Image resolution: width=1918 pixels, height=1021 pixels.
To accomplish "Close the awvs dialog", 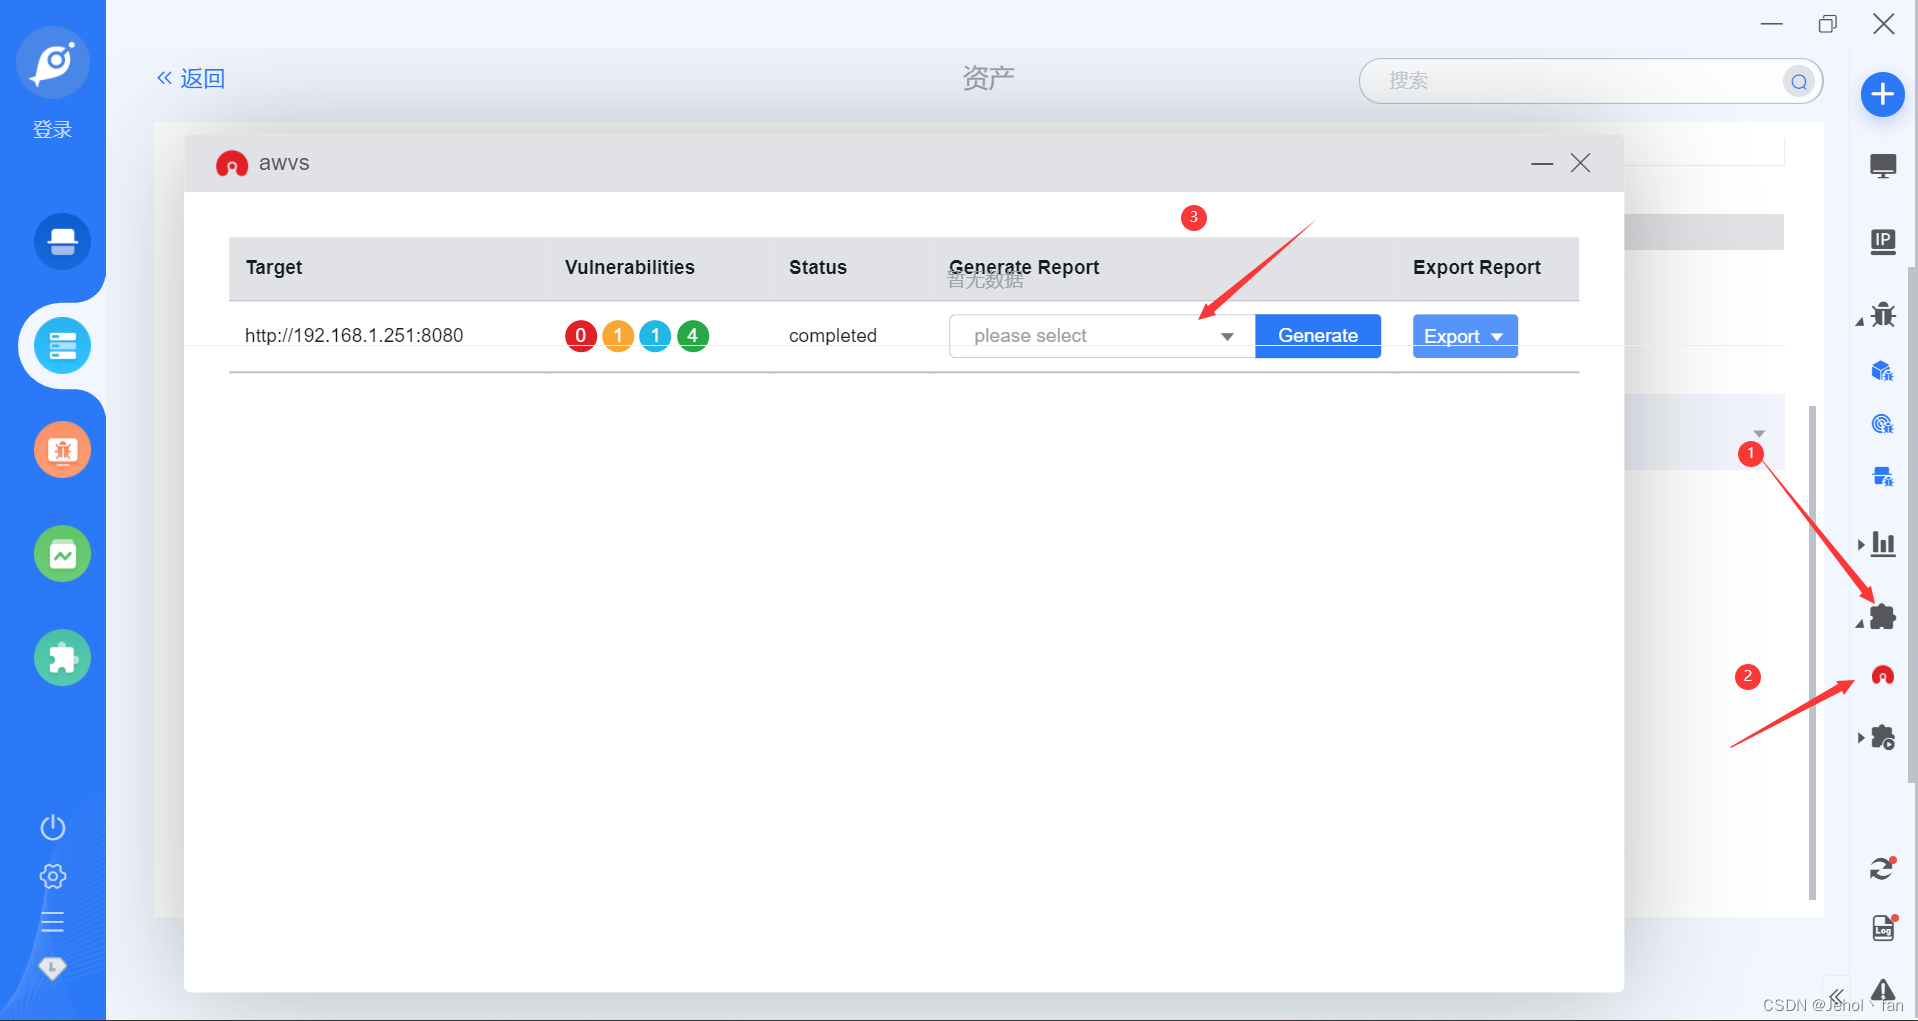I will tap(1580, 163).
